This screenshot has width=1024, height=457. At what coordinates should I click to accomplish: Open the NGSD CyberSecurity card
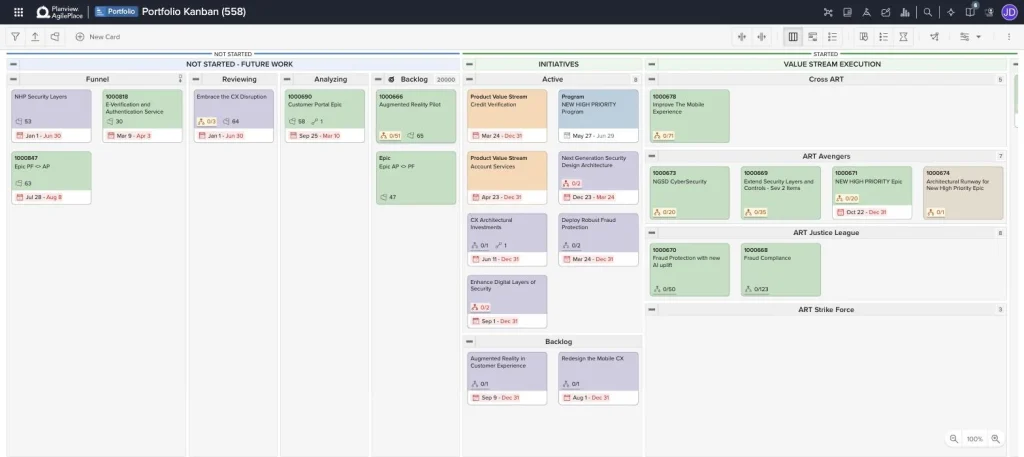click(690, 193)
